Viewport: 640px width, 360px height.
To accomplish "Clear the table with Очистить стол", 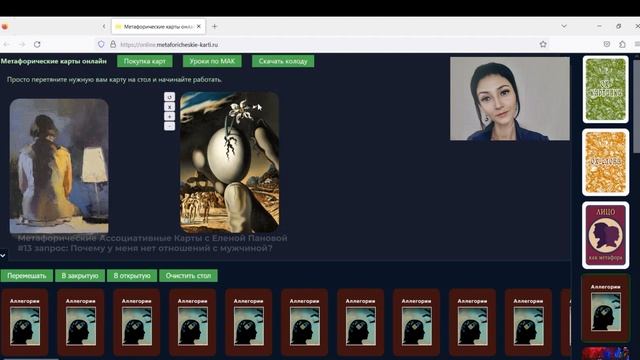I will coord(188,276).
